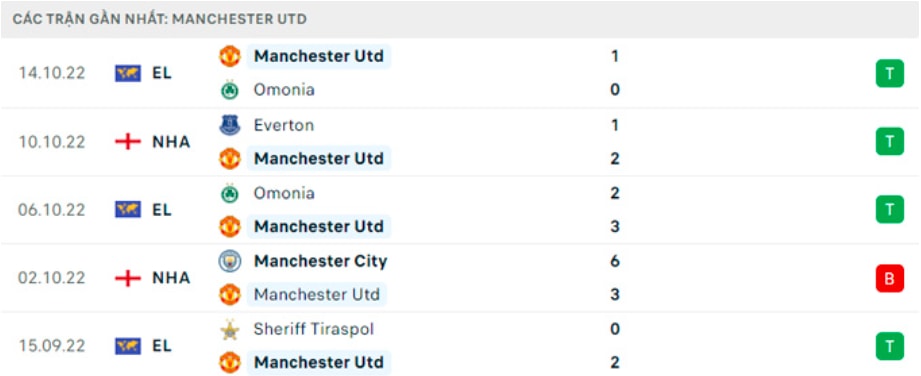Click the green T badge for the 14.10.22 match
This screenshot has height=376, width=921.
click(889, 73)
